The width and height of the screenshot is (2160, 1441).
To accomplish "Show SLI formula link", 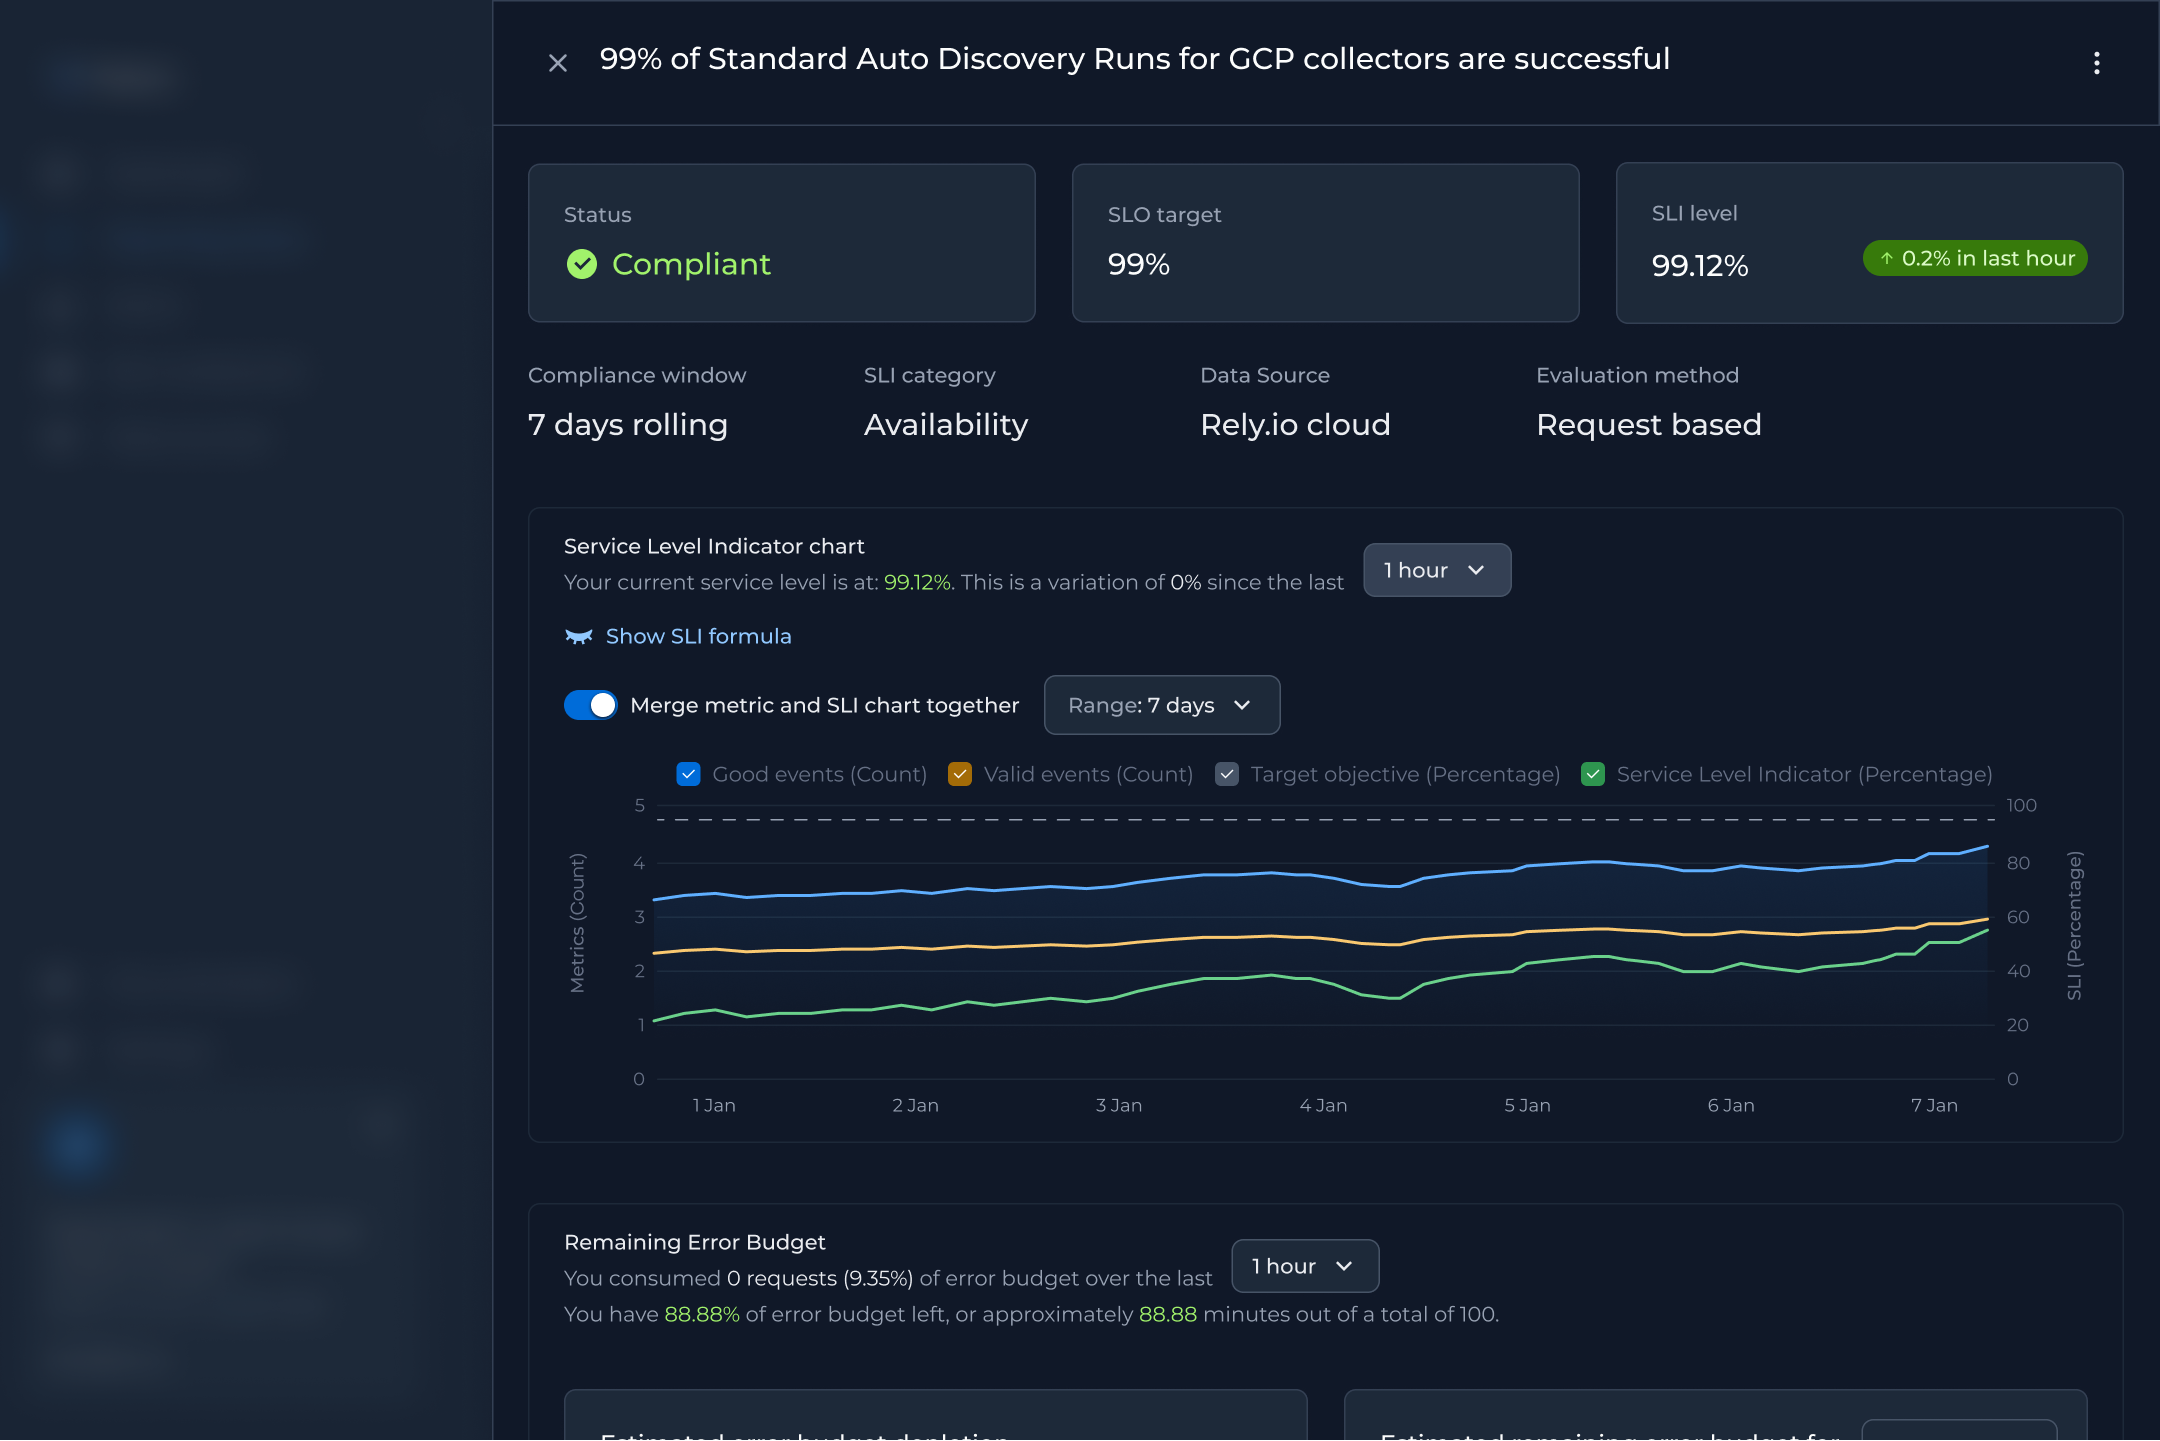I will point(698,637).
